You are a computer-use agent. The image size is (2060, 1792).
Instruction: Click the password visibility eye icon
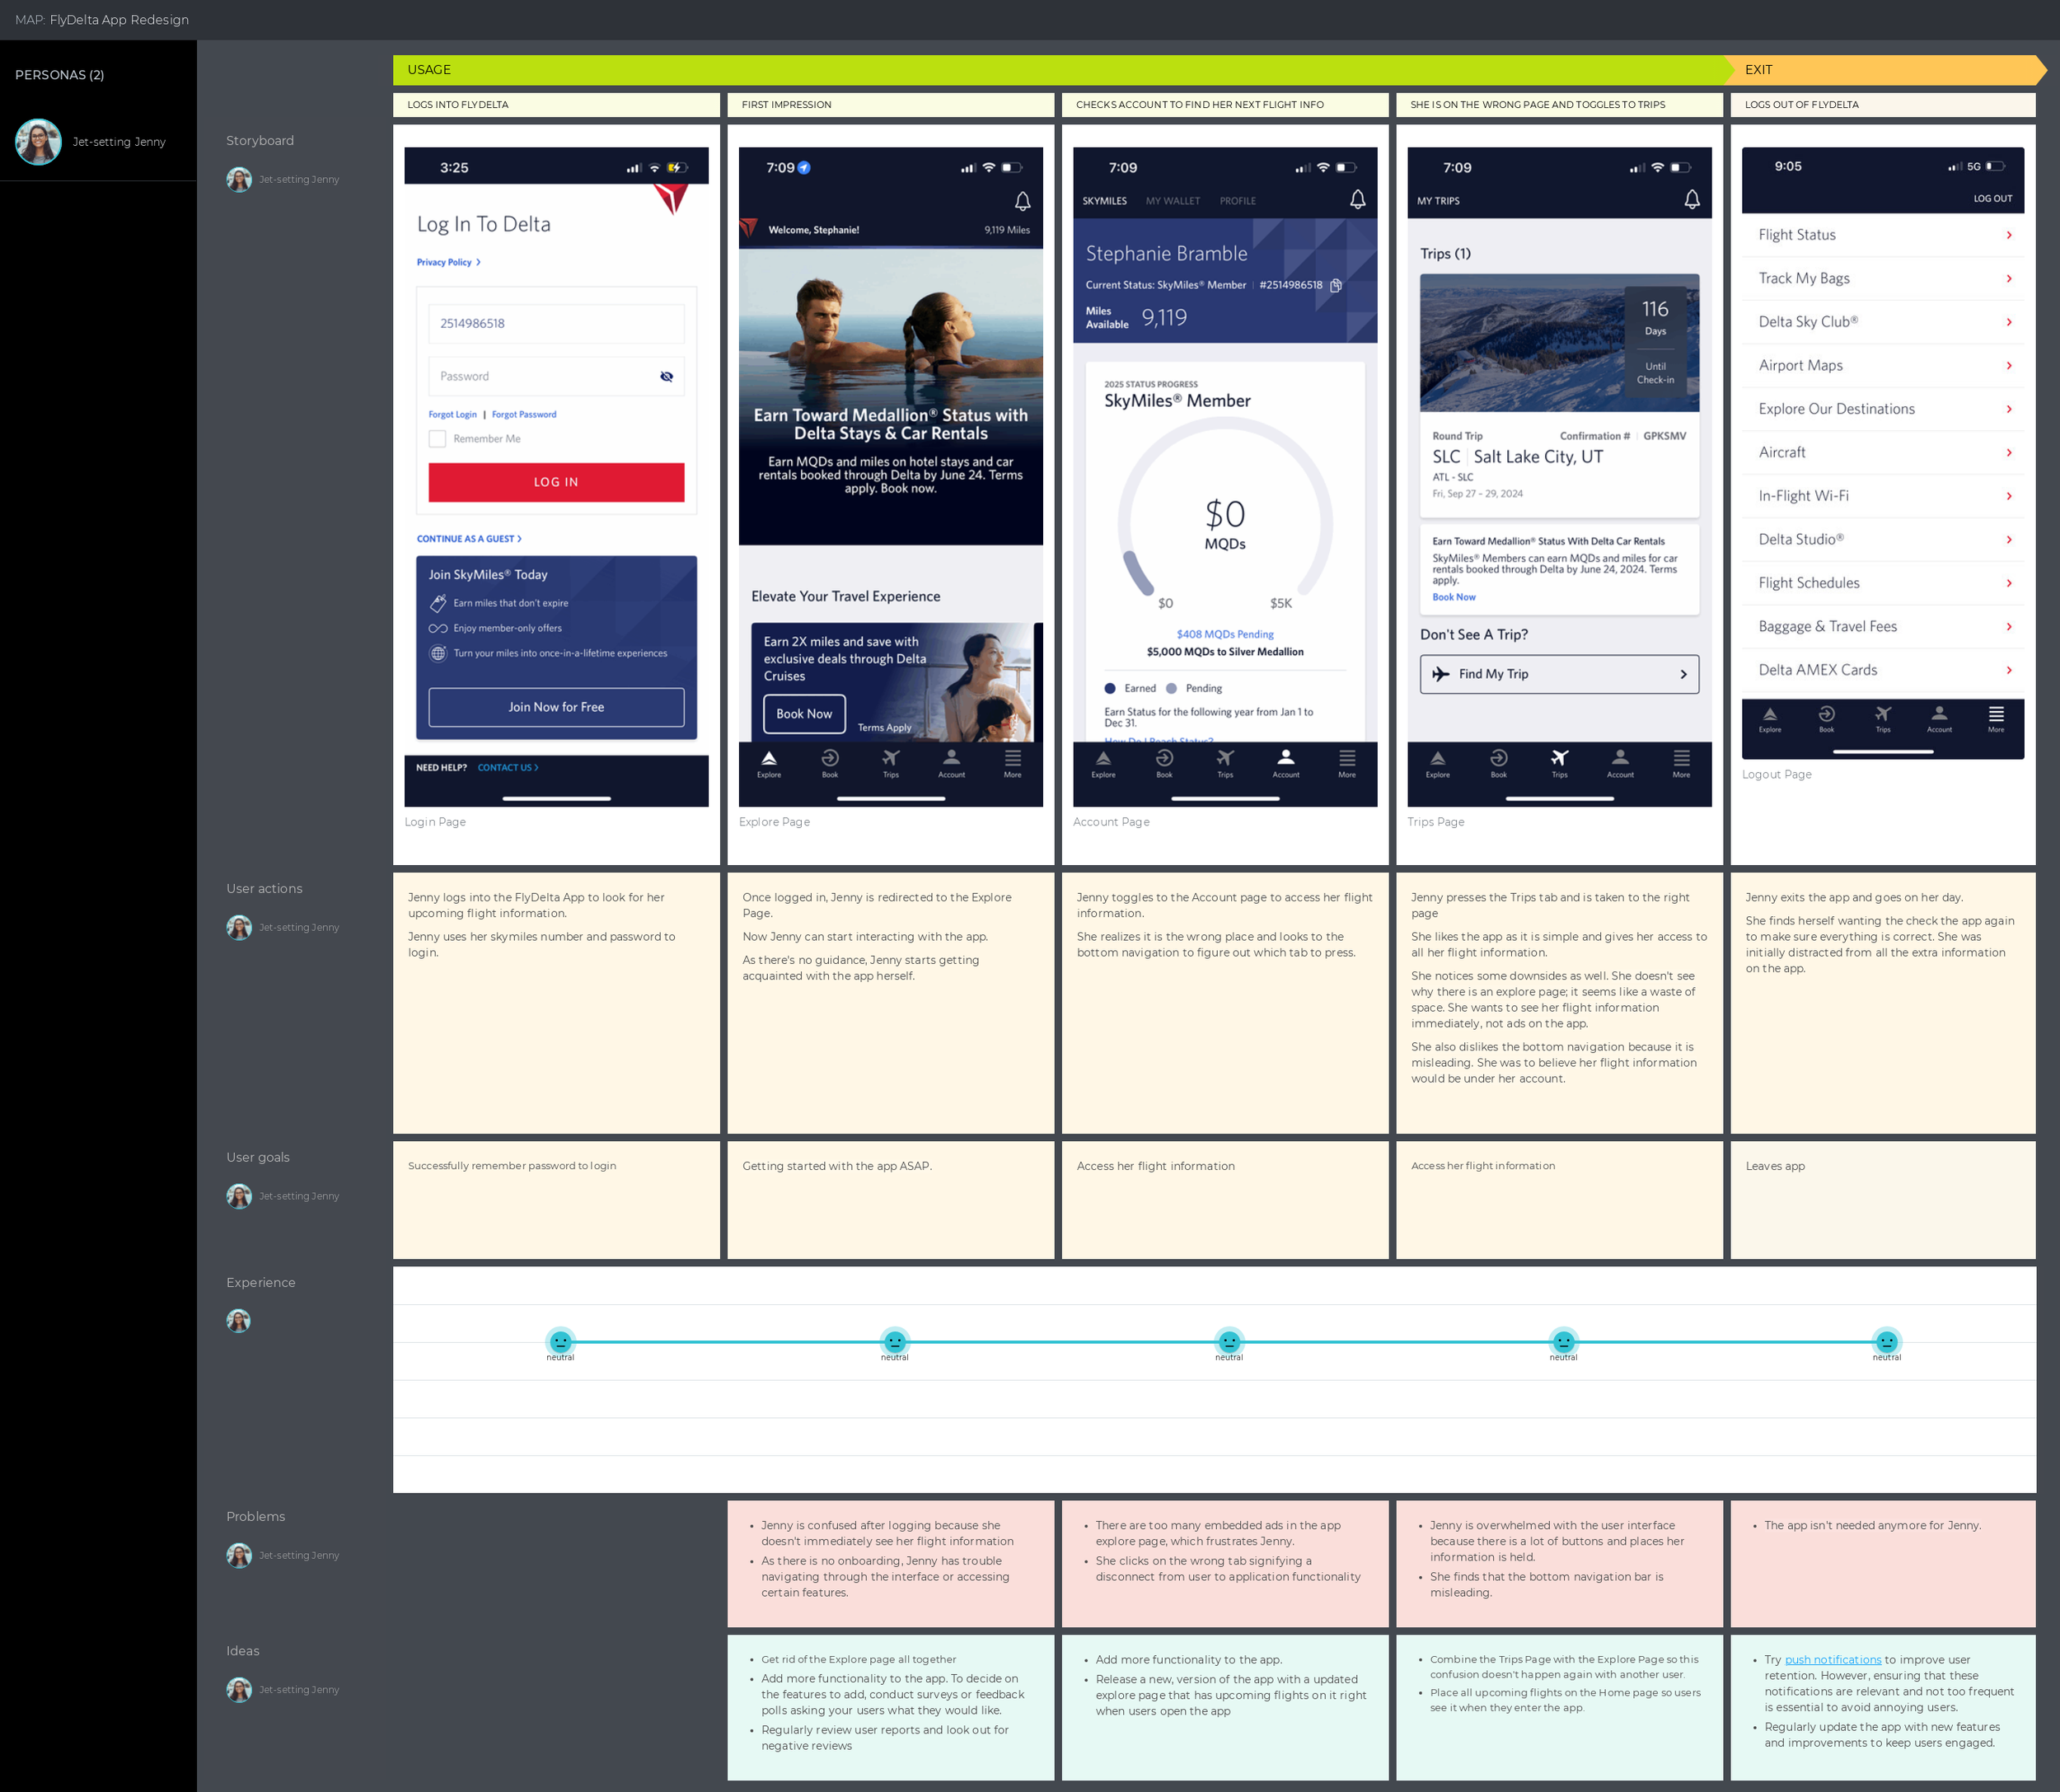[x=666, y=377]
